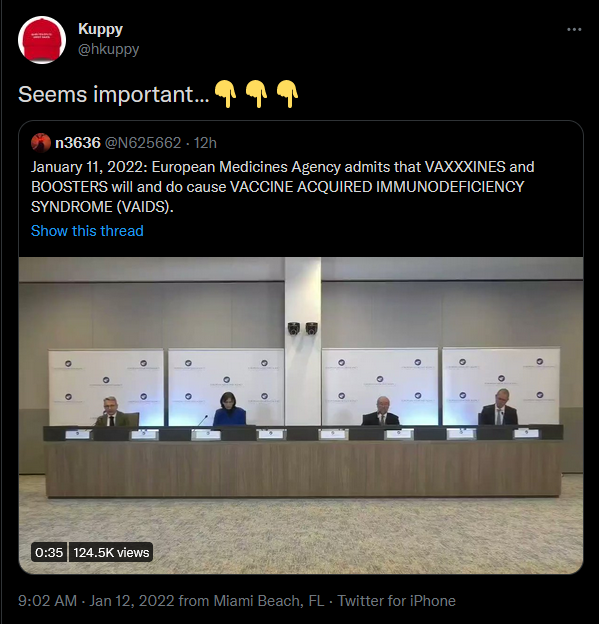Open the @hkuppy handle link

[108, 49]
